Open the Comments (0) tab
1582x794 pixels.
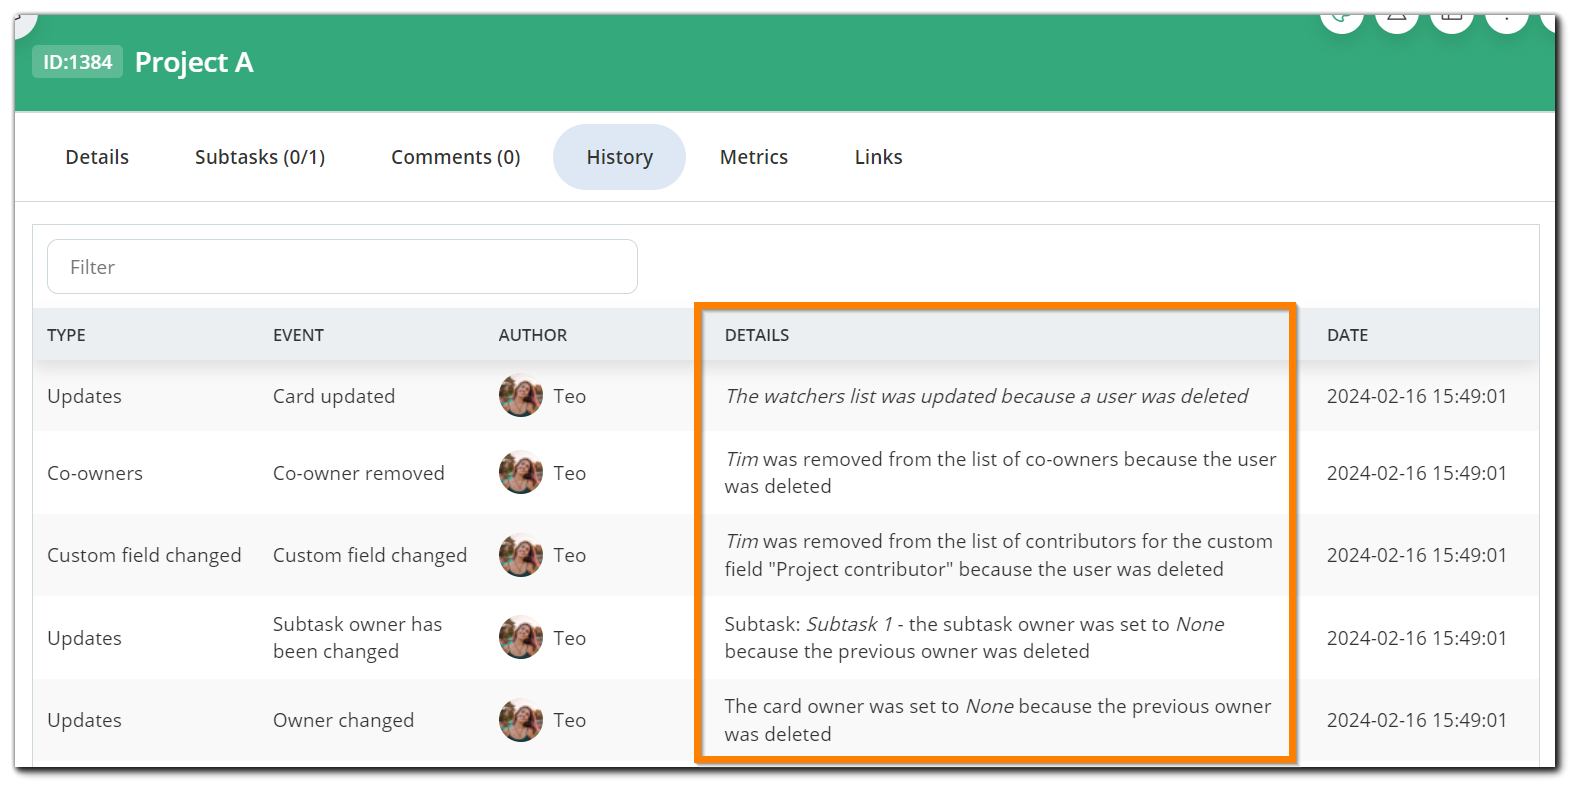point(455,157)
